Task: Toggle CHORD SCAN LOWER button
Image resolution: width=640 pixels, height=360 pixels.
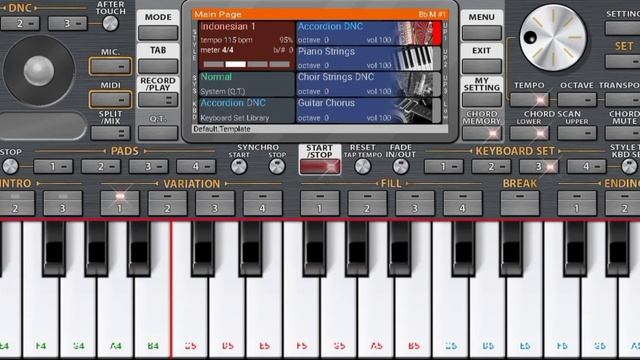Action: [529, 133]
